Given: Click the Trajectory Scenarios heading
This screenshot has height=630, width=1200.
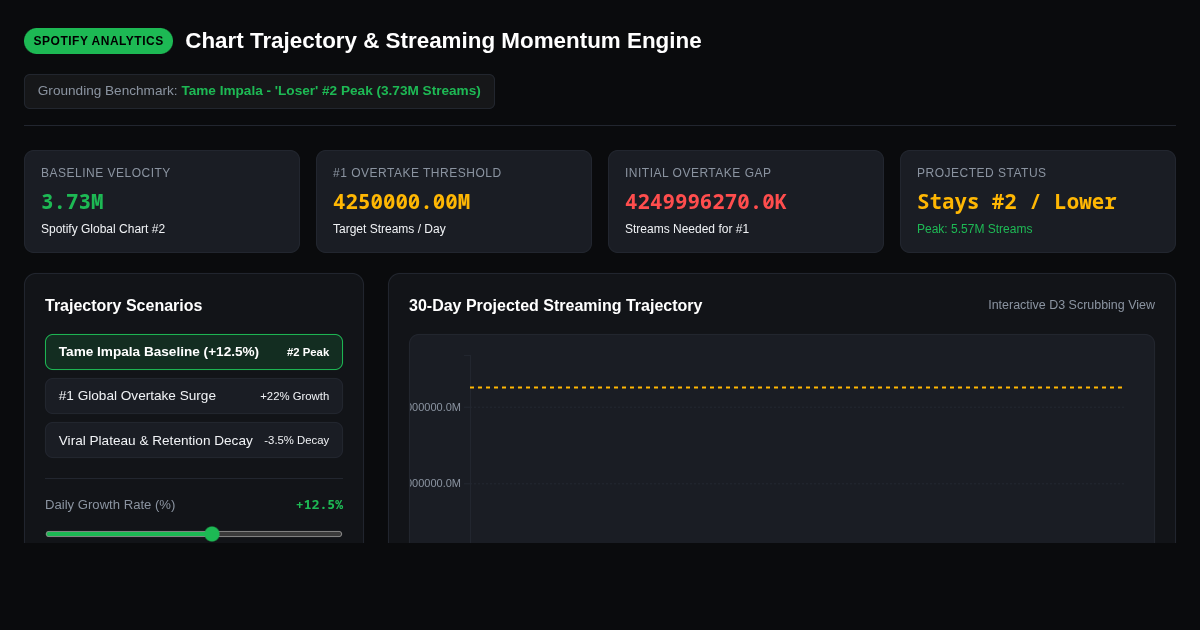Looking at the screenshot, I should 123,306.
